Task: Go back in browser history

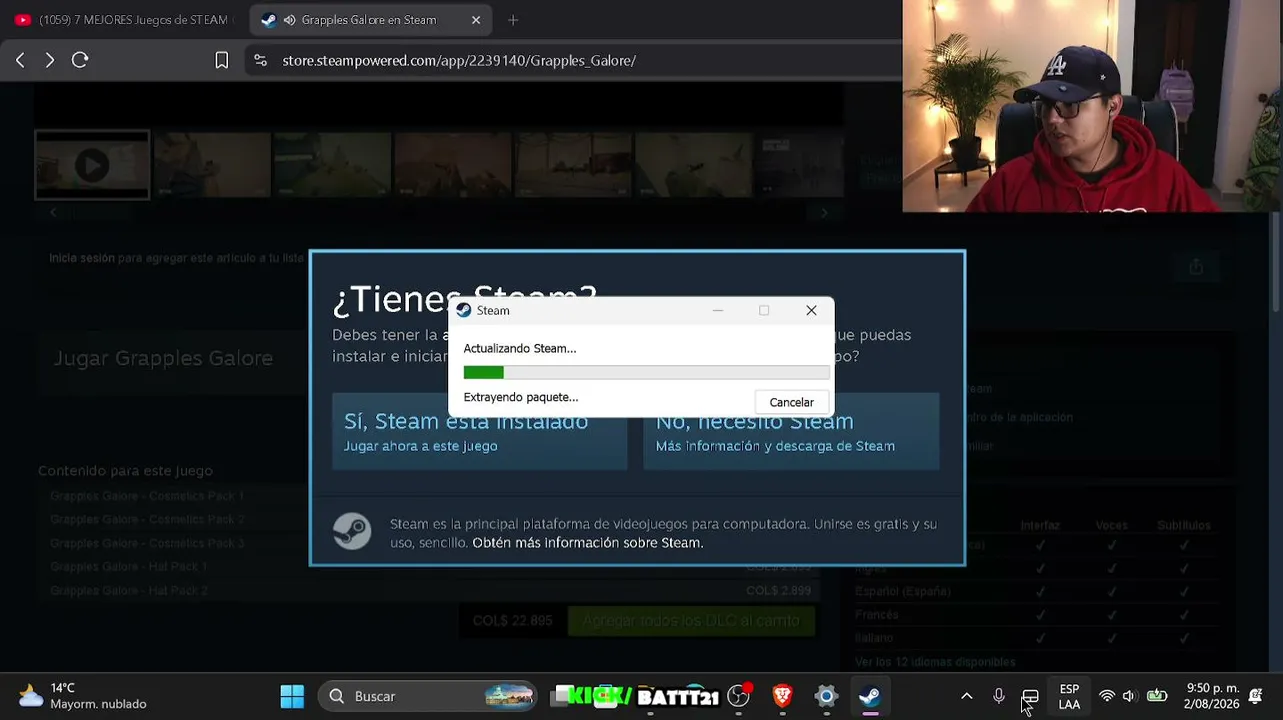Action: tap(20, 60)
